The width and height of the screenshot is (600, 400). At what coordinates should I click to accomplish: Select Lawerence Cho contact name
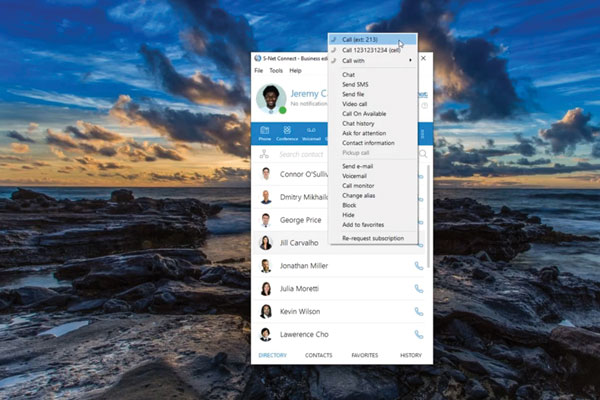coord(304,335)
